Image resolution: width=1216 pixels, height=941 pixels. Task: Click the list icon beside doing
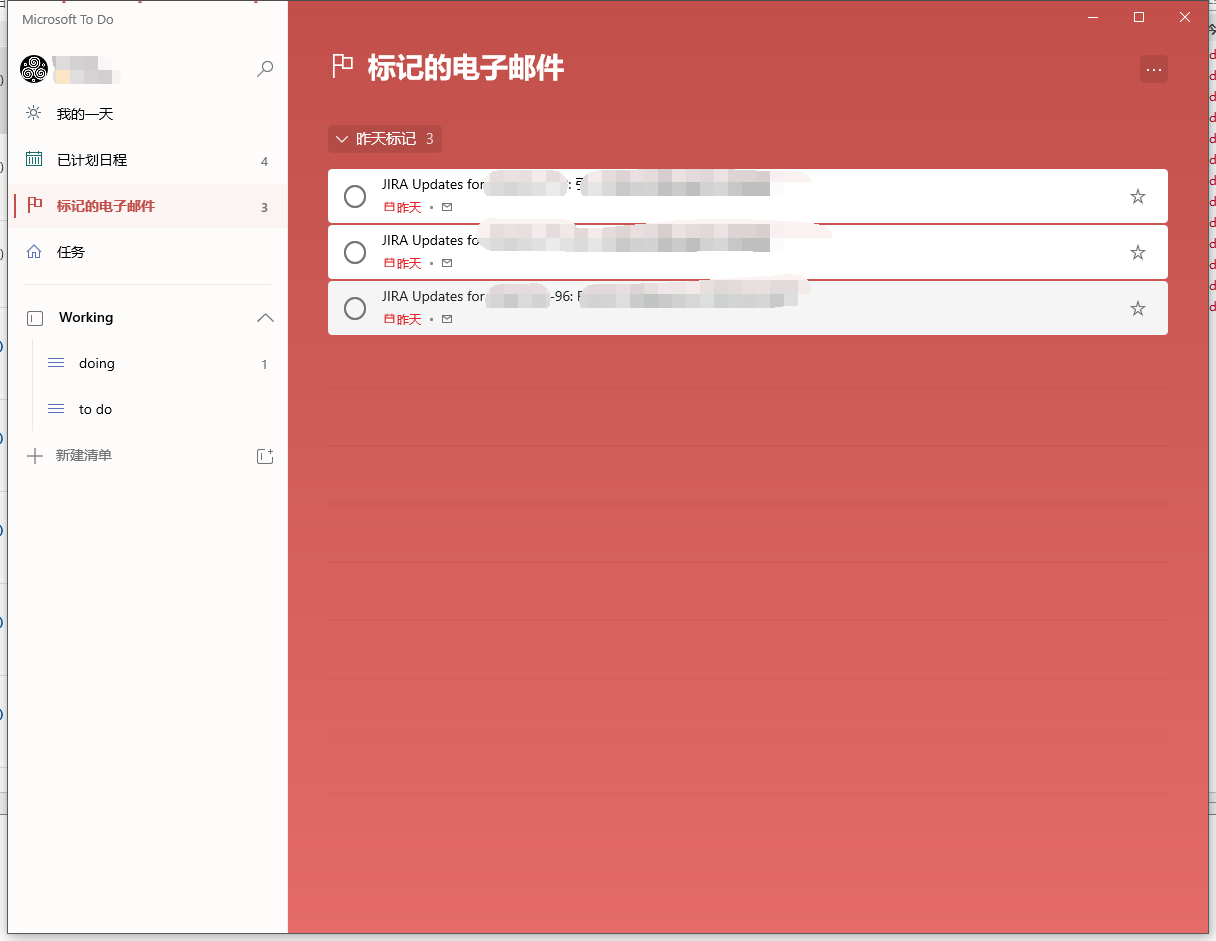pyautogui.click(x=56, y=363)
